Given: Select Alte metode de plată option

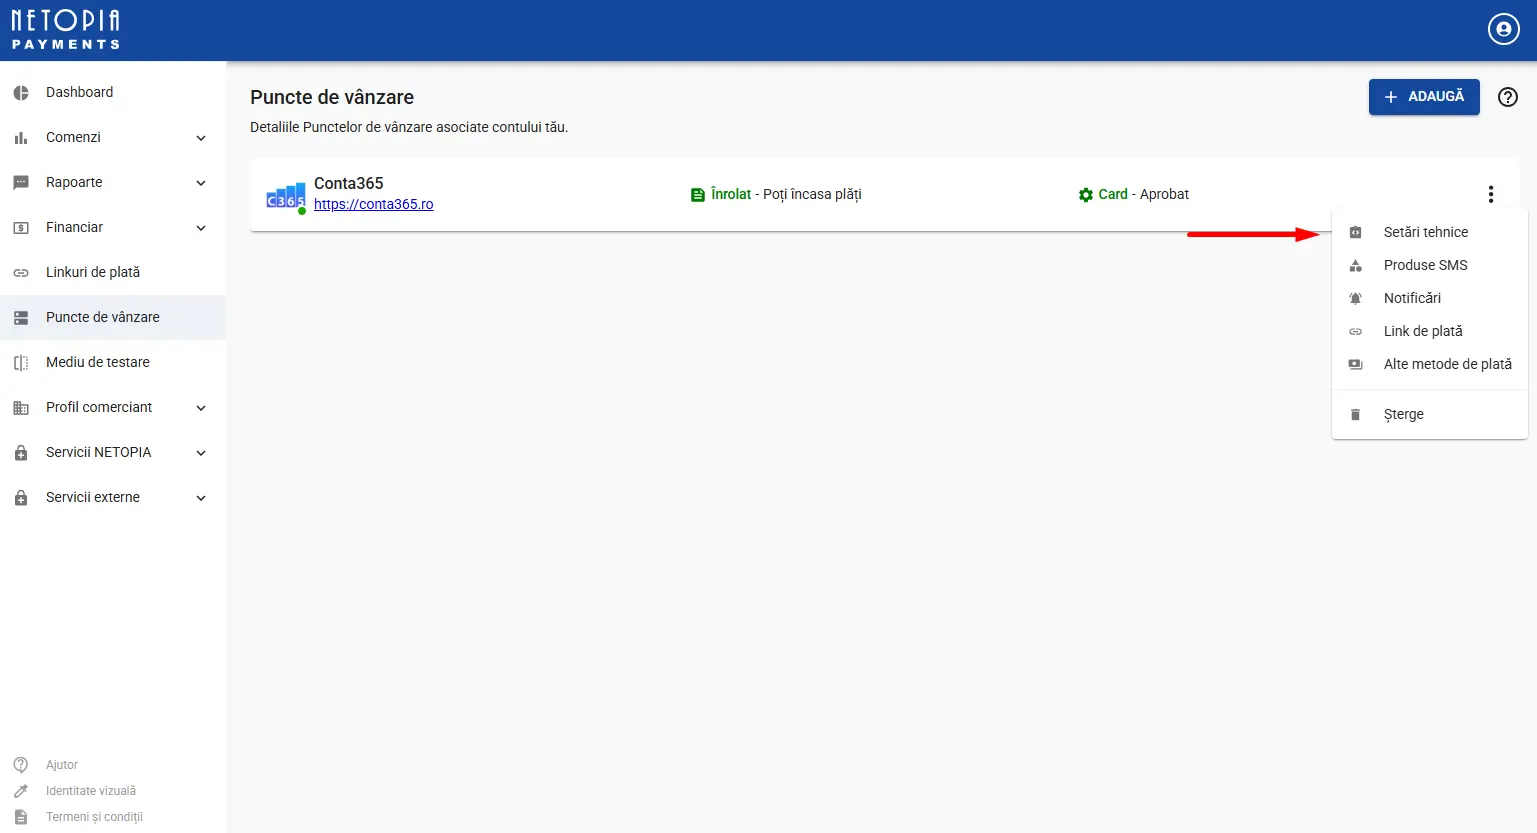Looking at the screenshot, I should click(x=1447, y=364).
